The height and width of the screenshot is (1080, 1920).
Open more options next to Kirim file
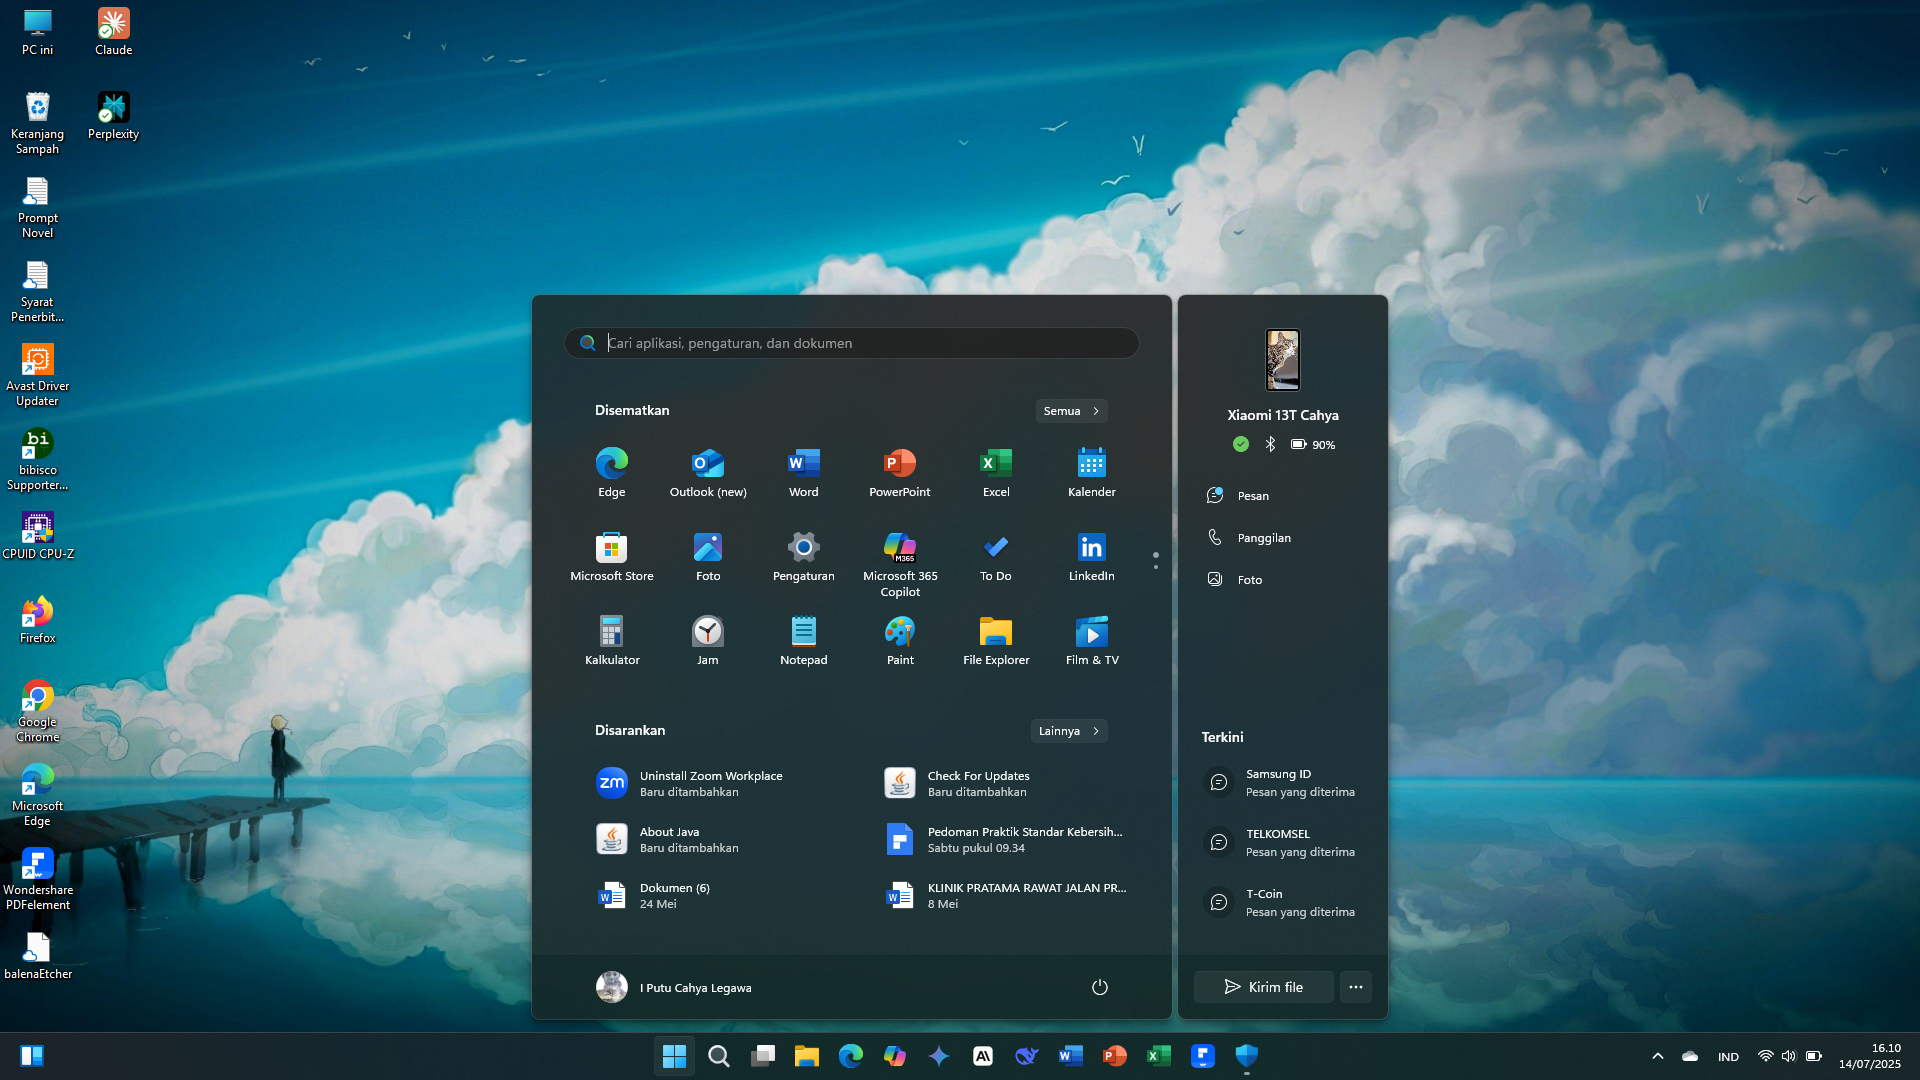point(1355,987)
